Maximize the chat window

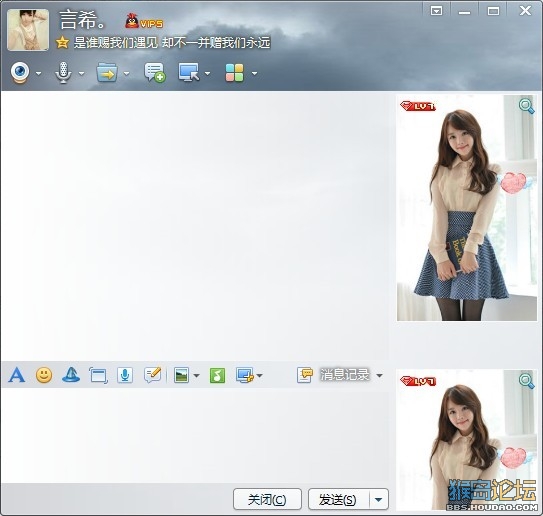493,11
